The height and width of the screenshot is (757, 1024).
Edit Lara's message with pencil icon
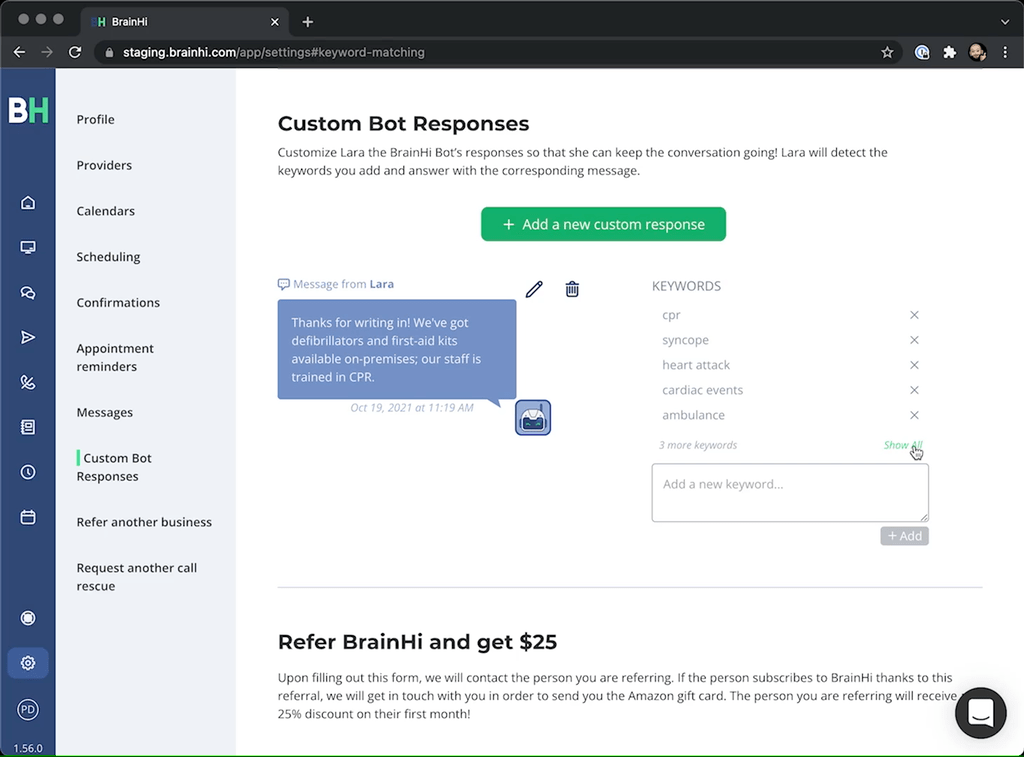click(534, 289)
